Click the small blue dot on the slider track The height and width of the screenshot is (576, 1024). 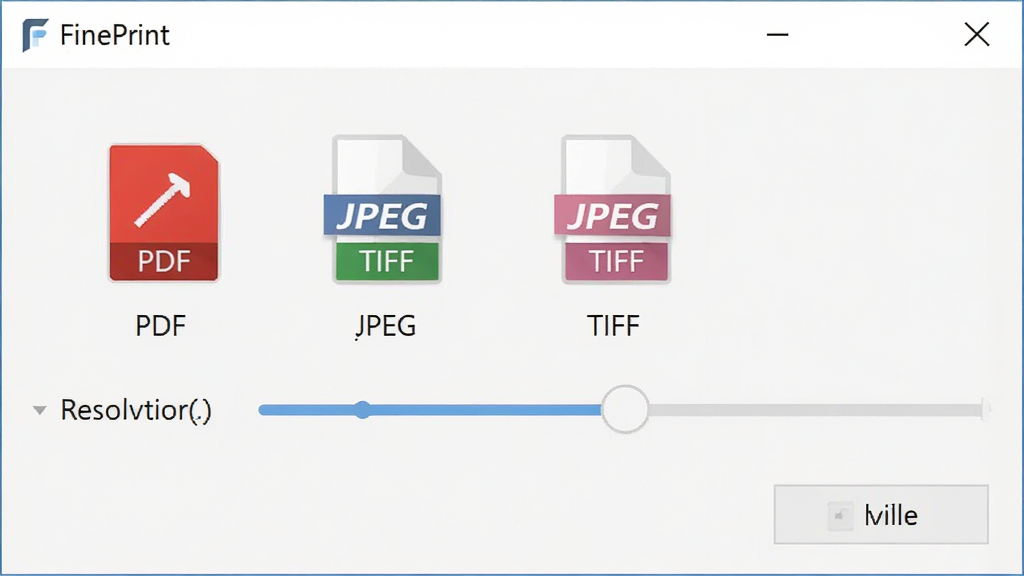pyautogui.click(x=362, y=410)
